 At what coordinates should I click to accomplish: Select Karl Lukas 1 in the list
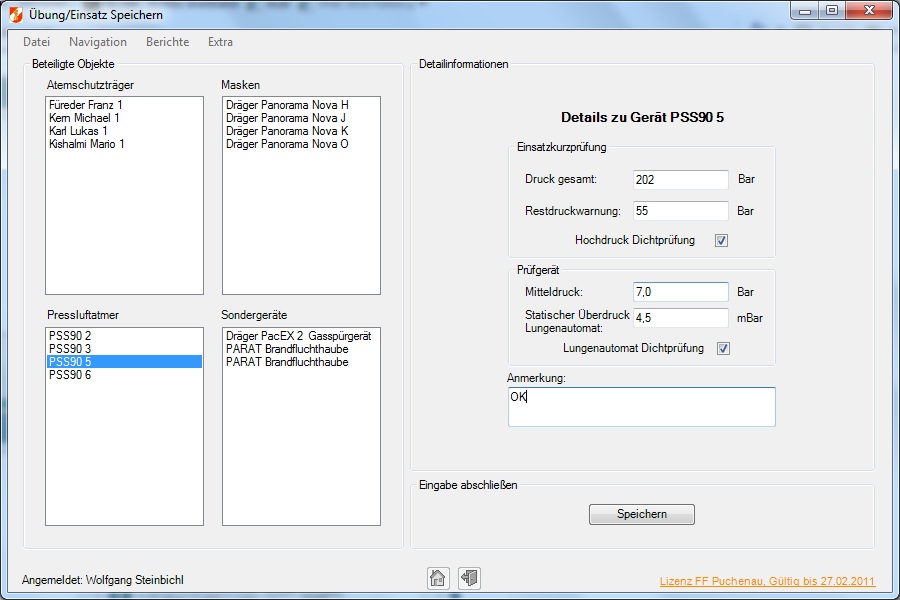(x=124, y=131)
